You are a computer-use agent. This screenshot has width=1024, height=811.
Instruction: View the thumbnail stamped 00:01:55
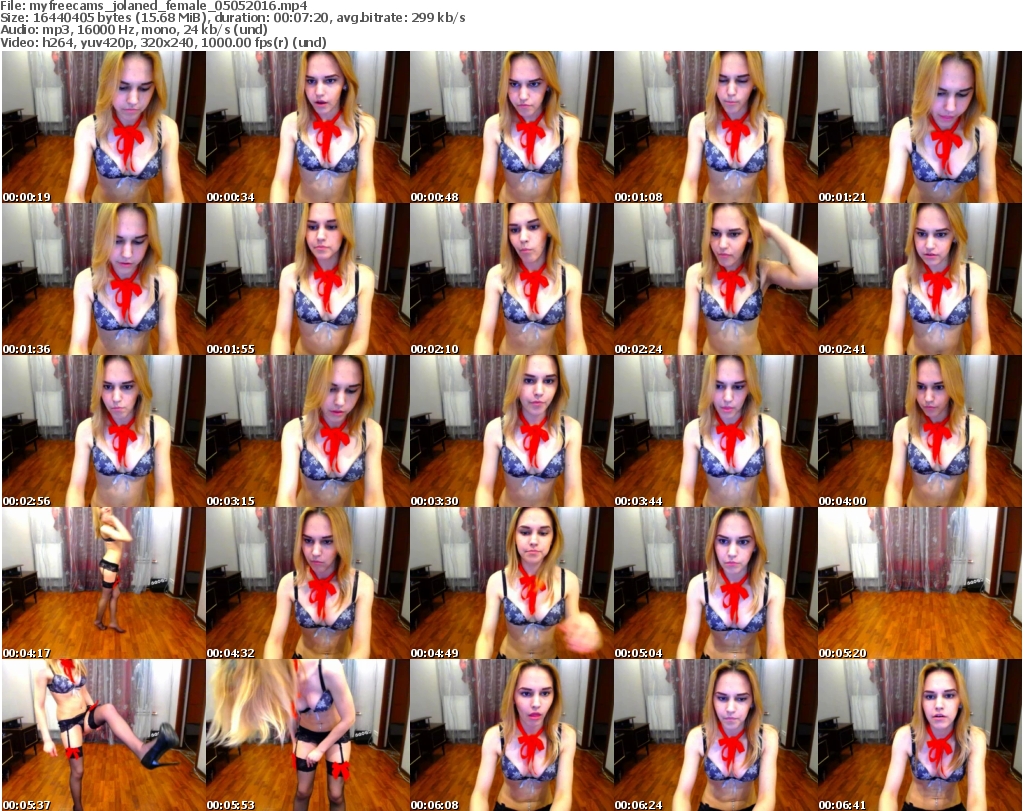pyautogui.click(x=308, y=279)
